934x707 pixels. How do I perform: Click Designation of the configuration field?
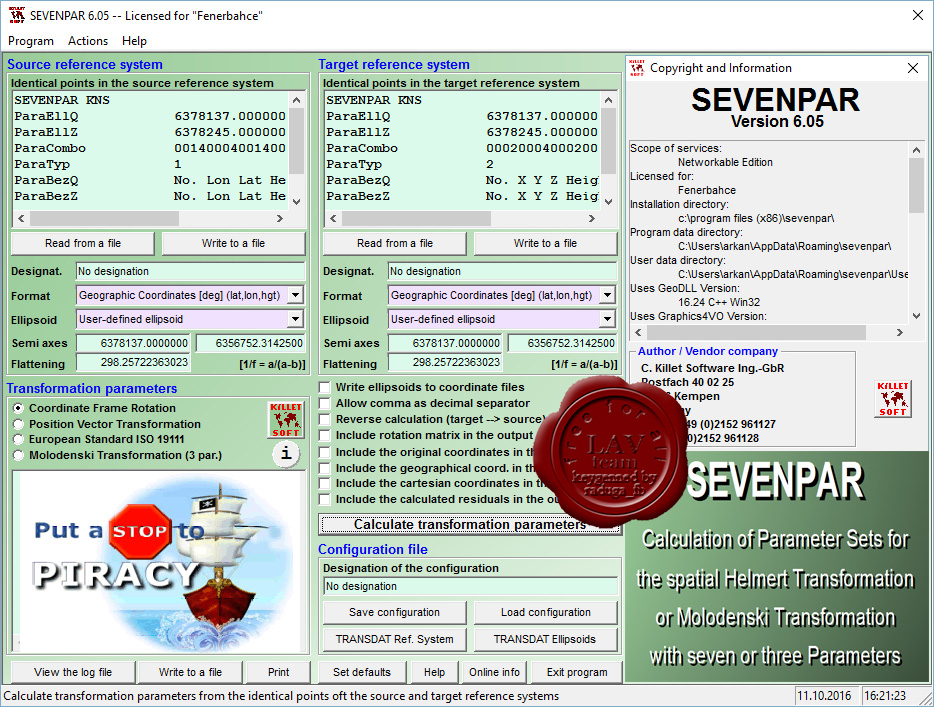pos(471,586)
